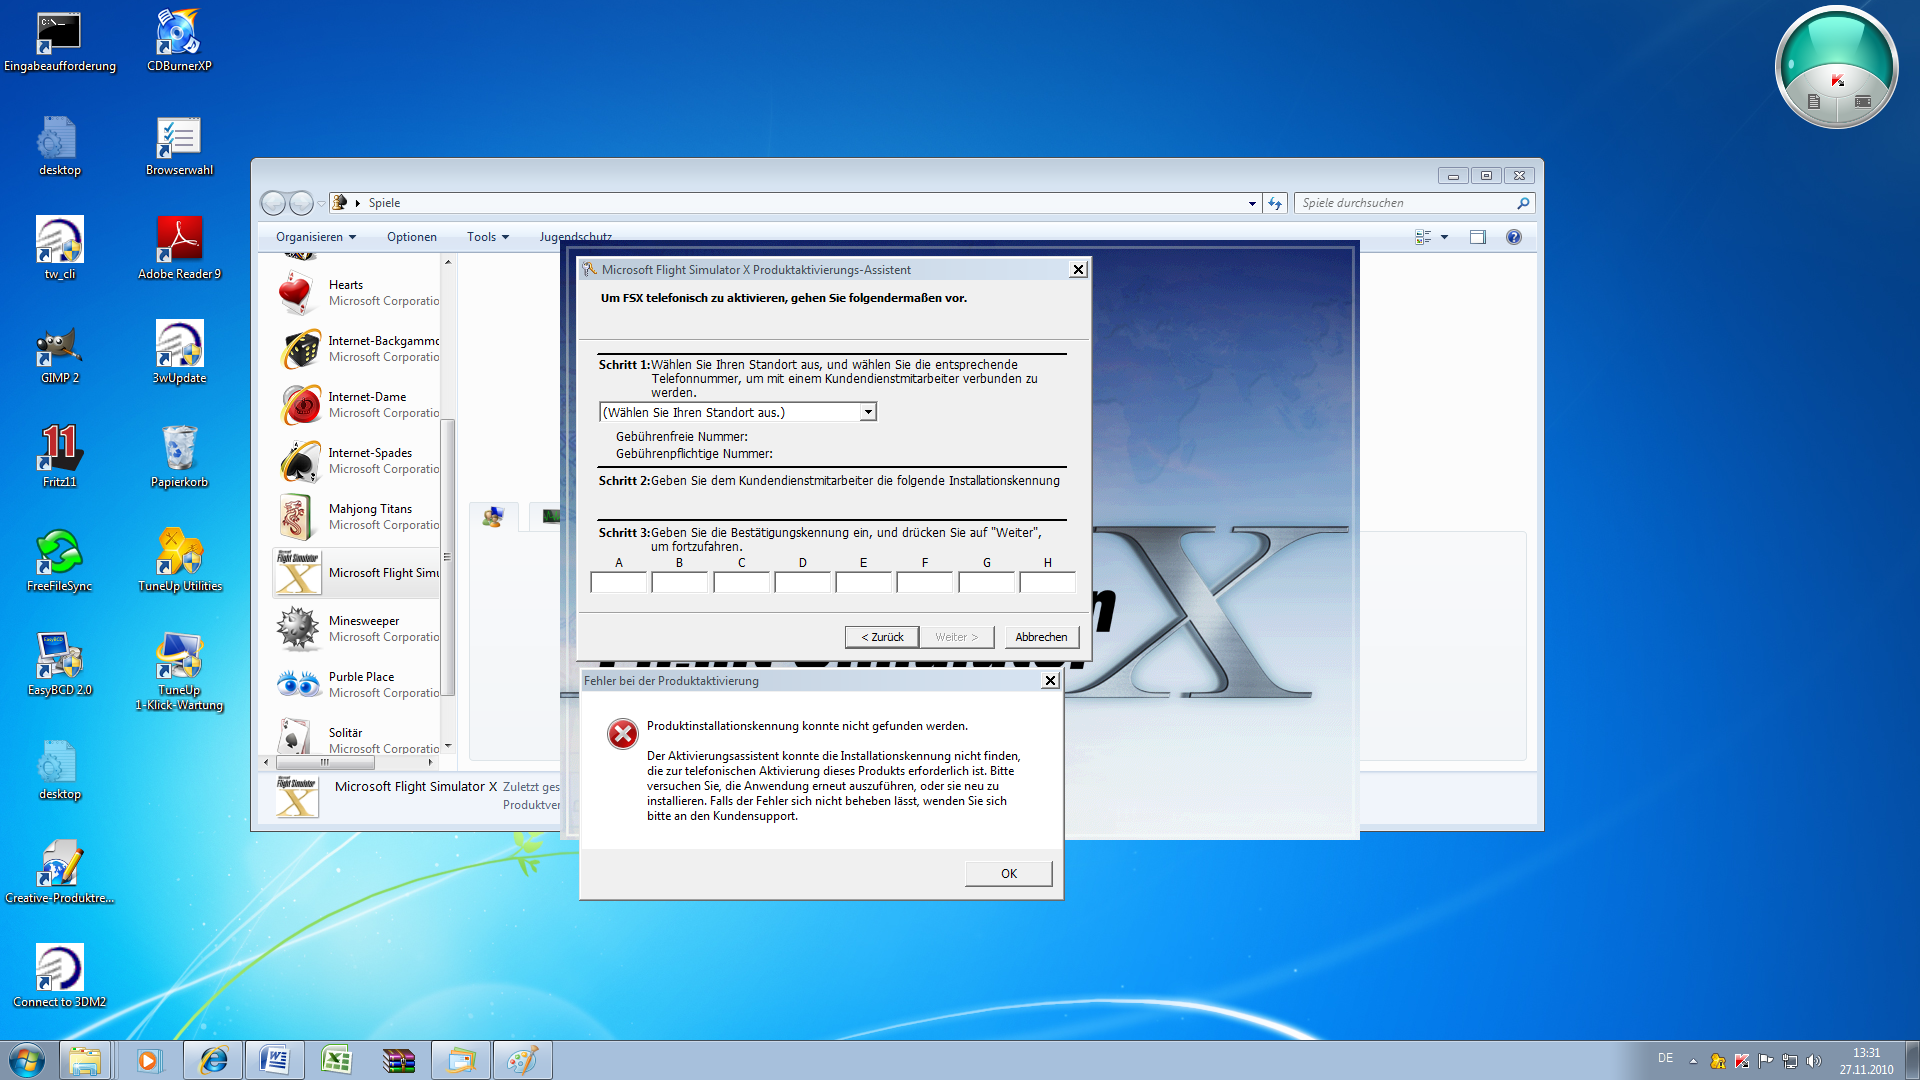Click confirmation code field D

coord(802,582)
